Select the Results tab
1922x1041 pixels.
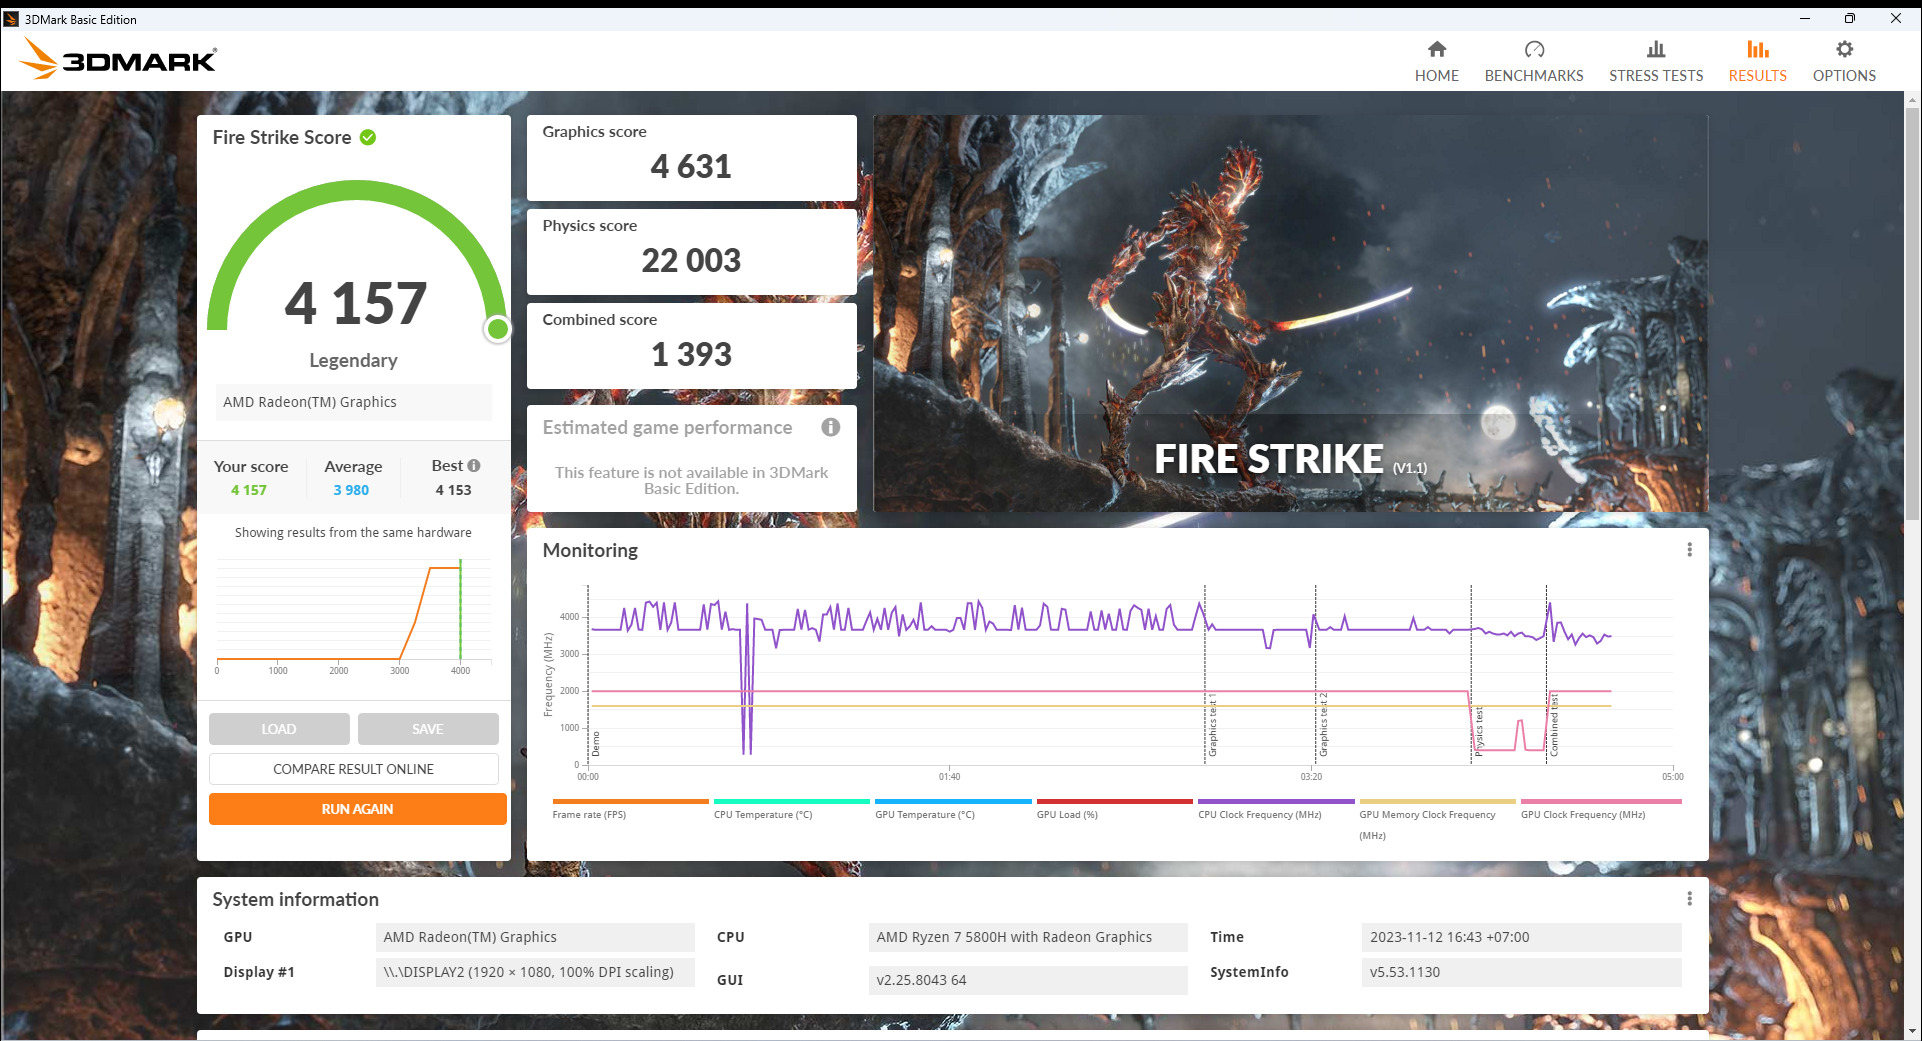pos(1757,61)
